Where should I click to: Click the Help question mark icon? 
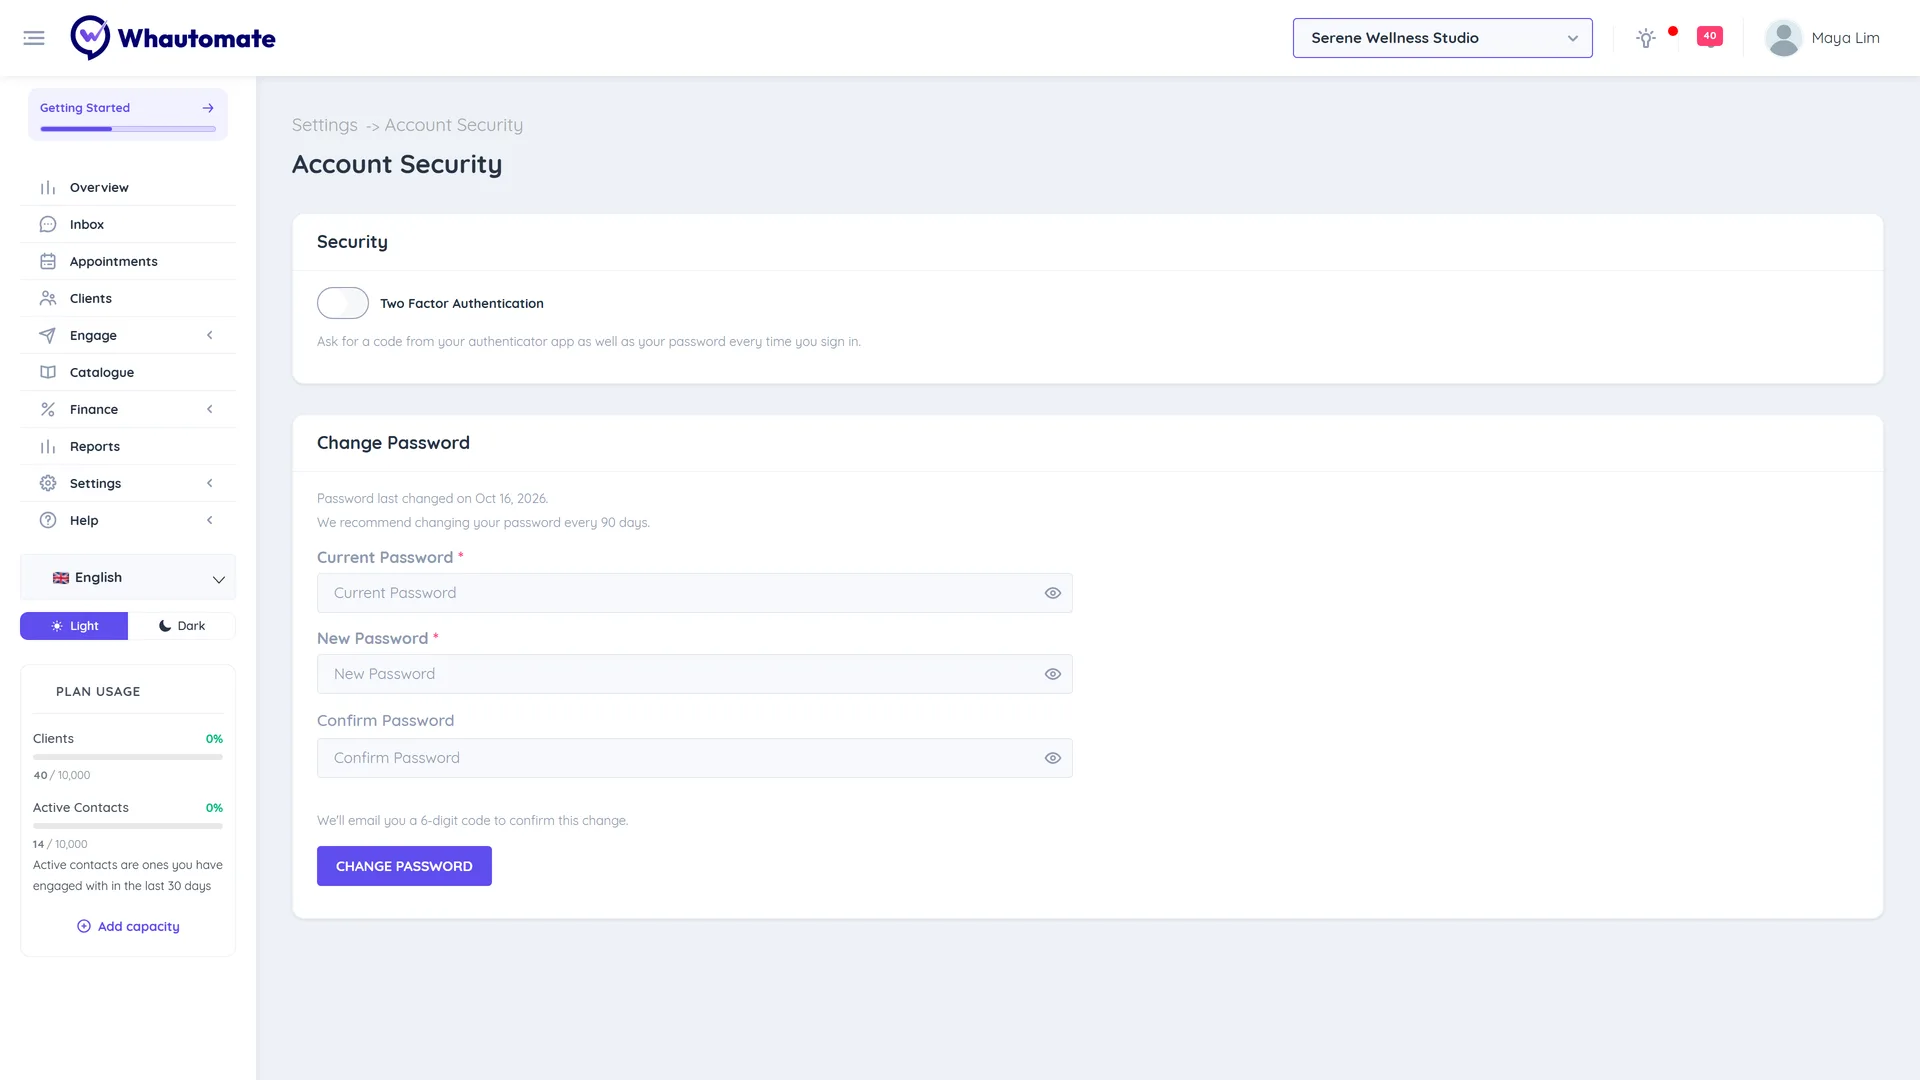(x=48, y=521)
